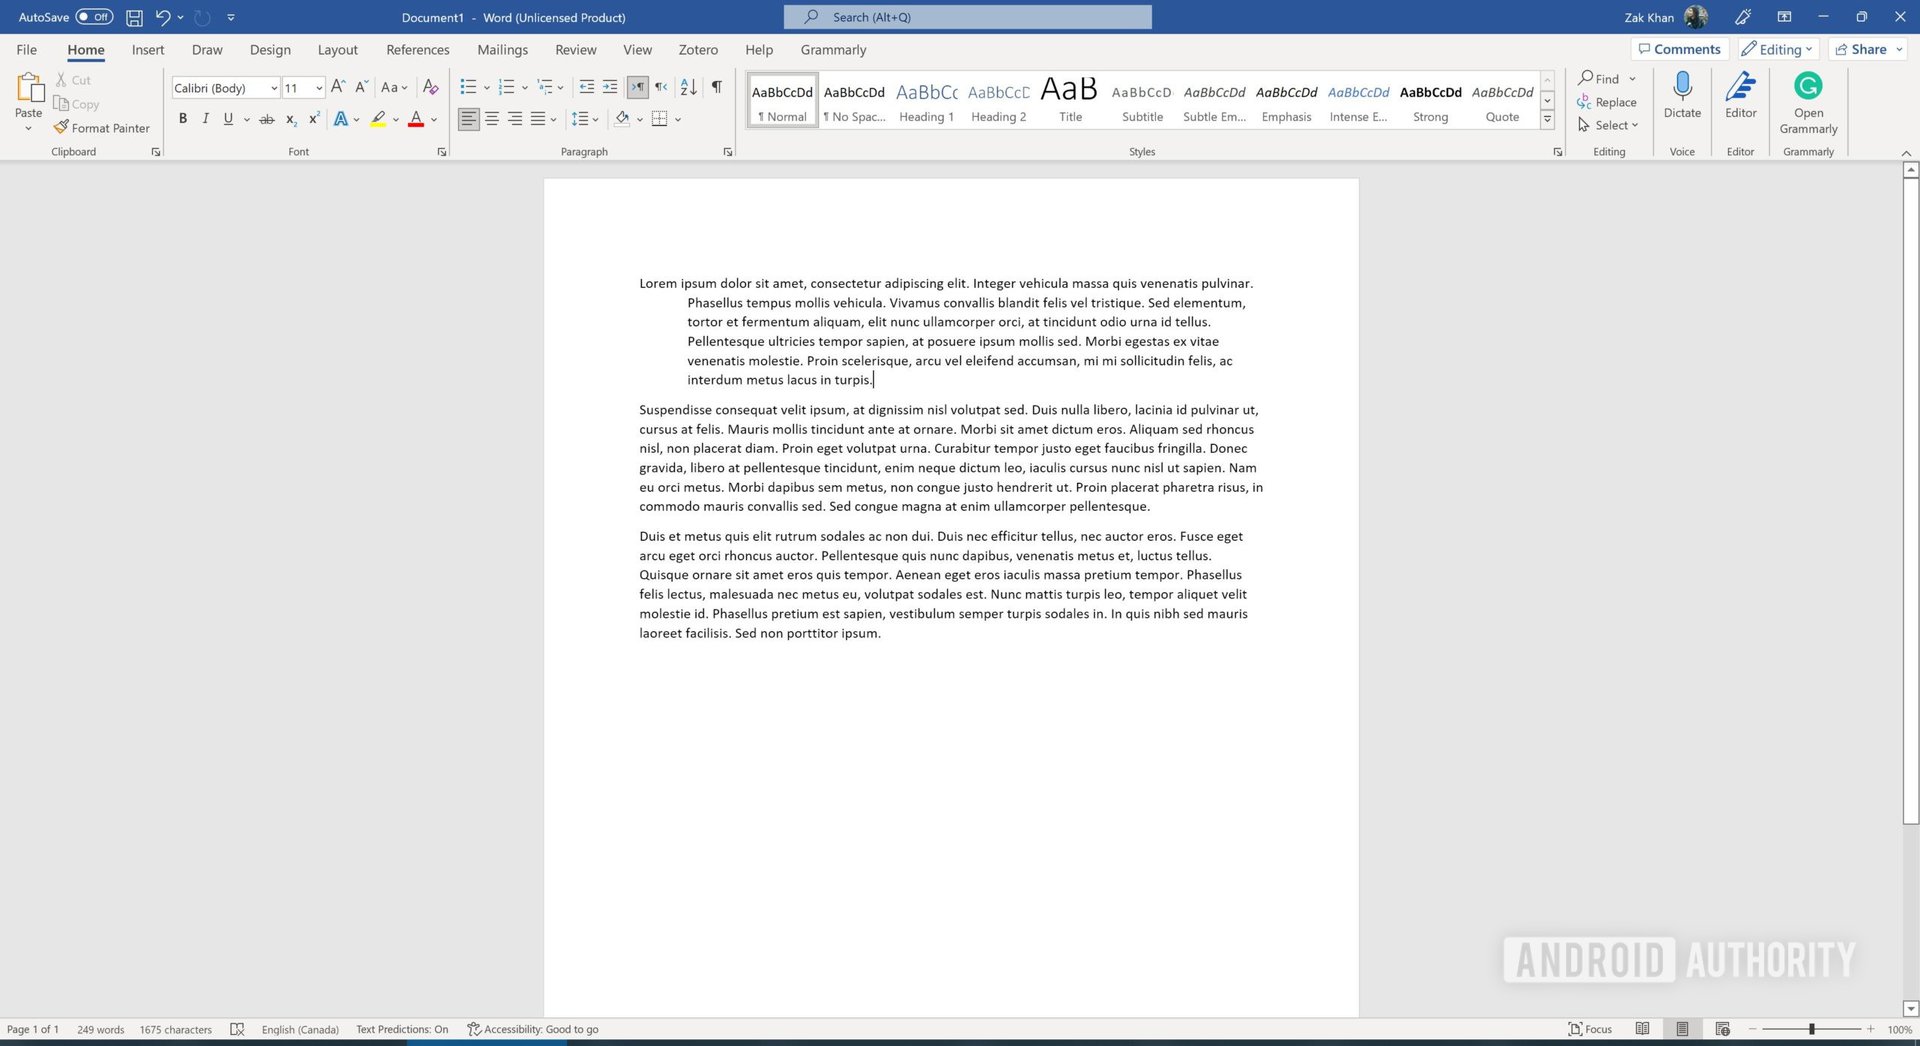The image size is (1920, 1046).
Task: Open the Bullets list icon
Action: (x=468, y=88)
